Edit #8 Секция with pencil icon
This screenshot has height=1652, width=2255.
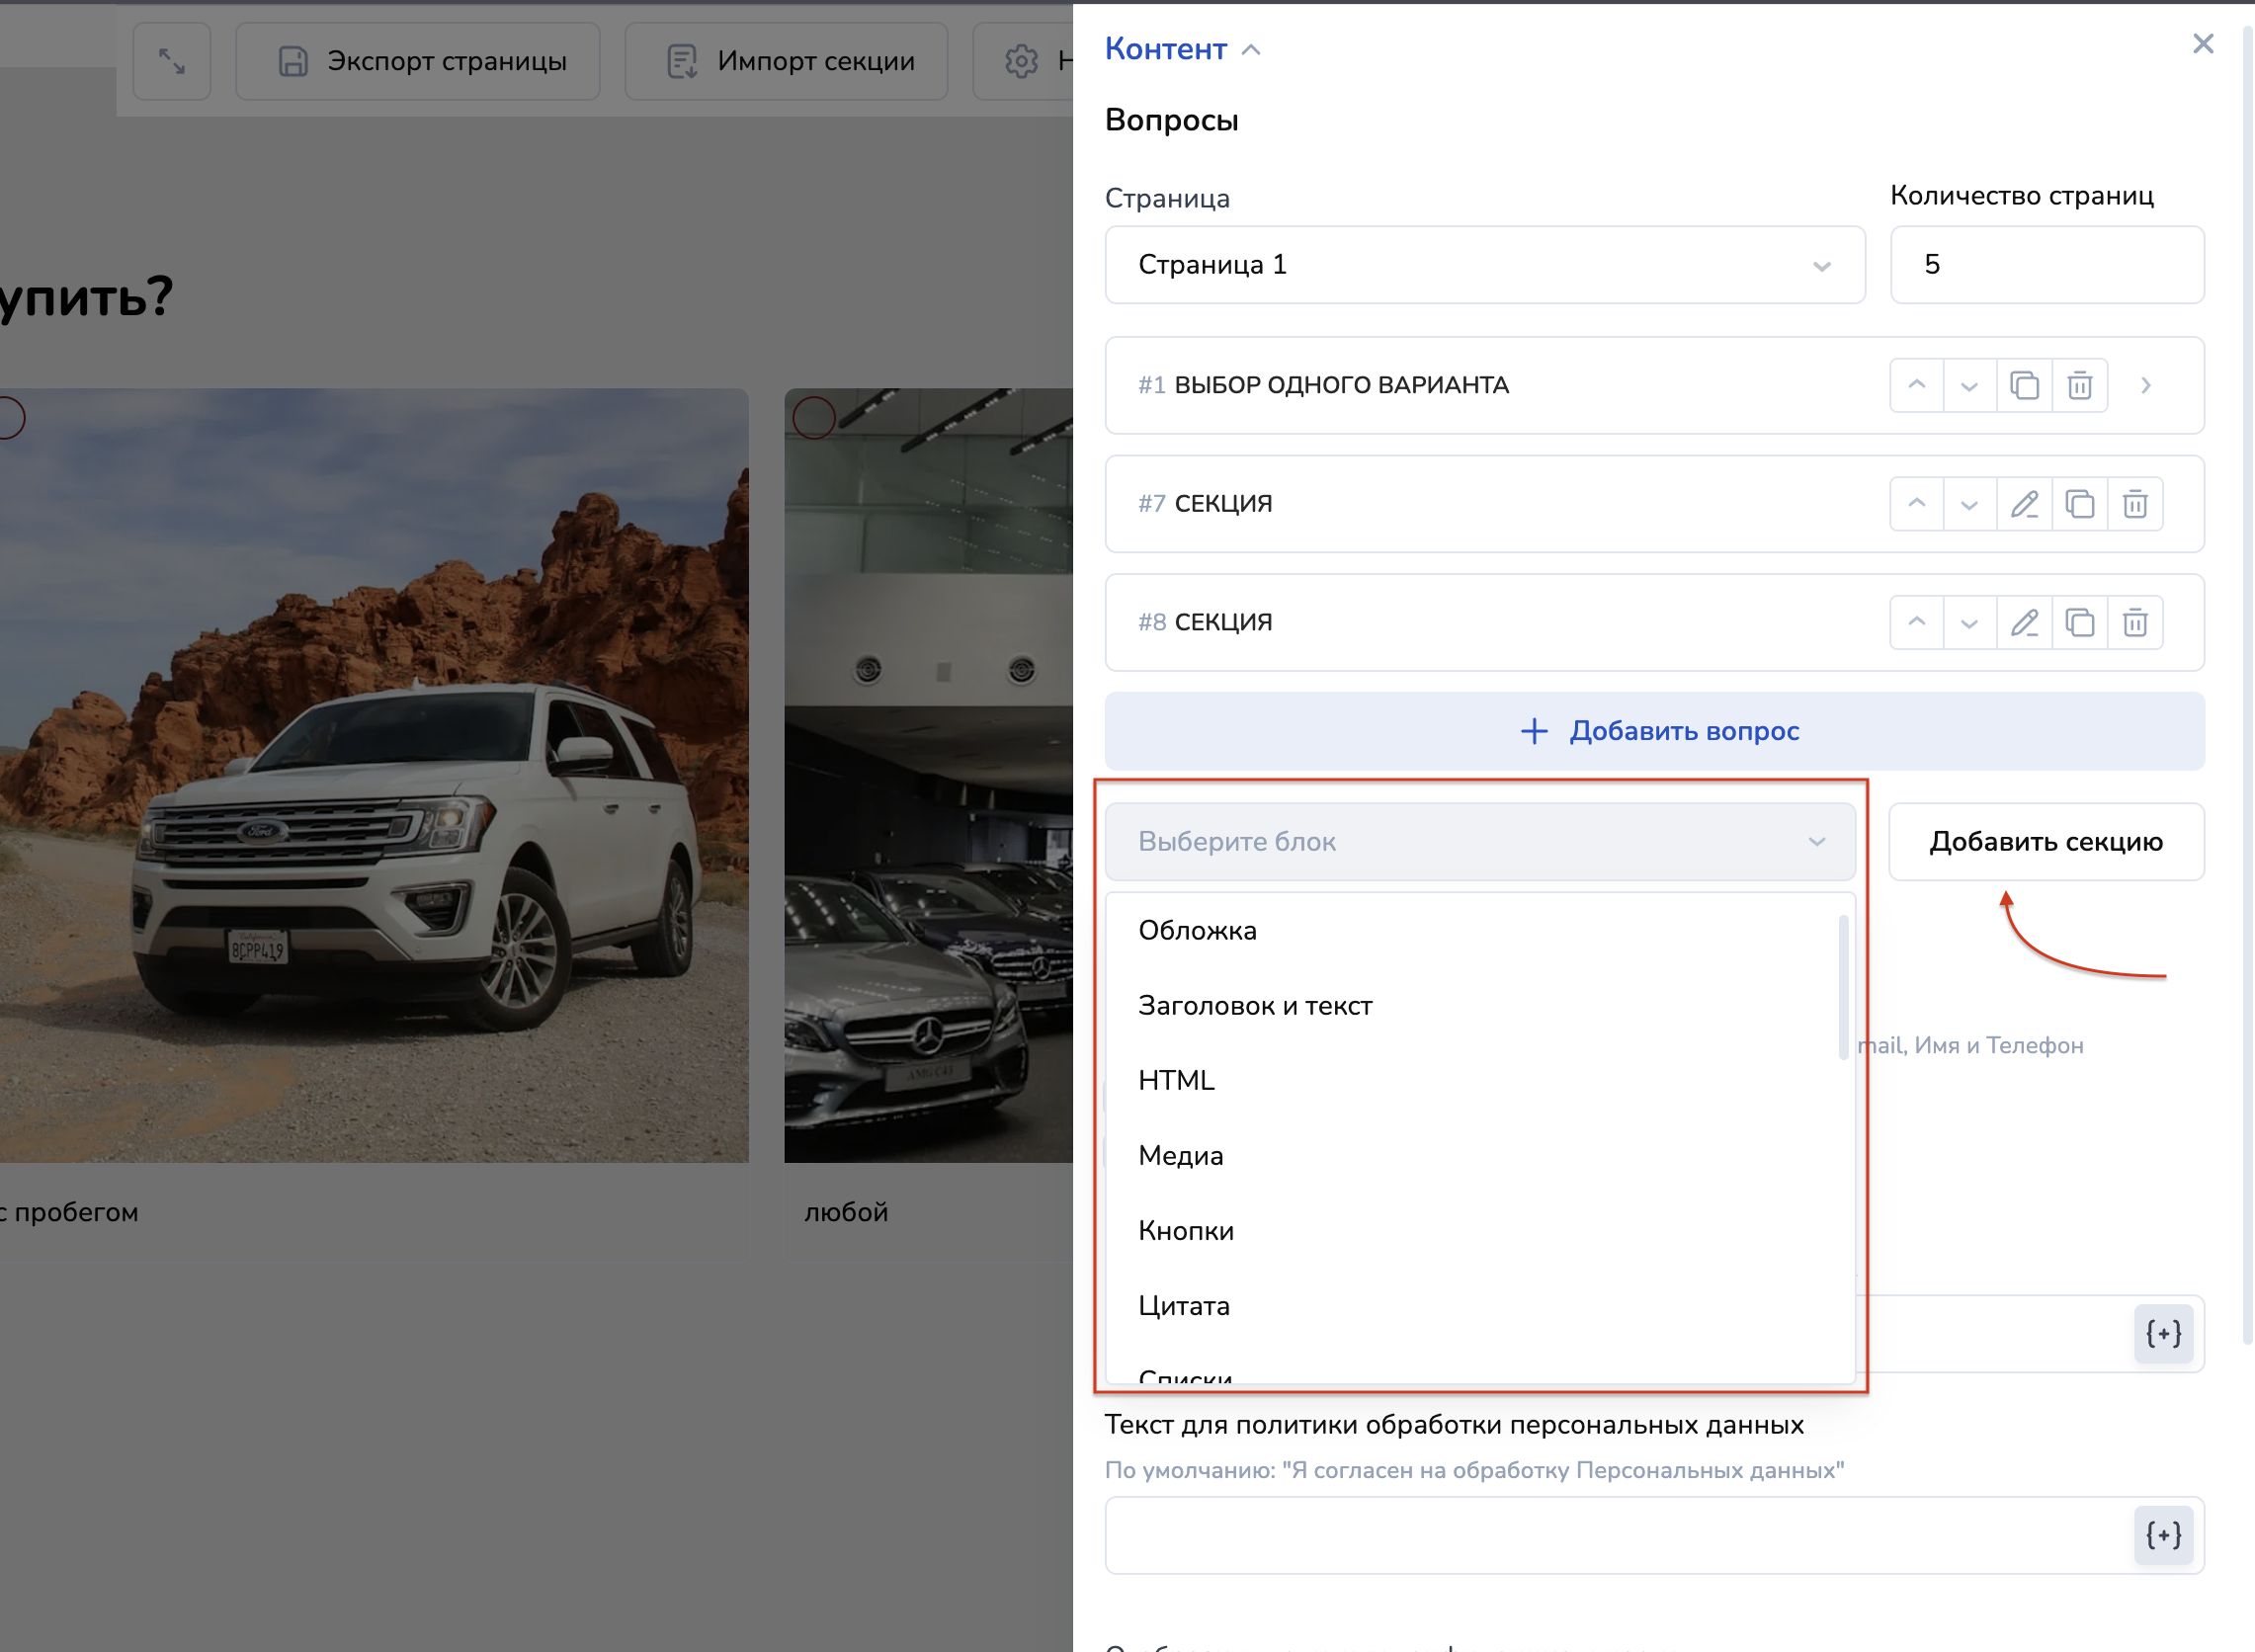2024,623
